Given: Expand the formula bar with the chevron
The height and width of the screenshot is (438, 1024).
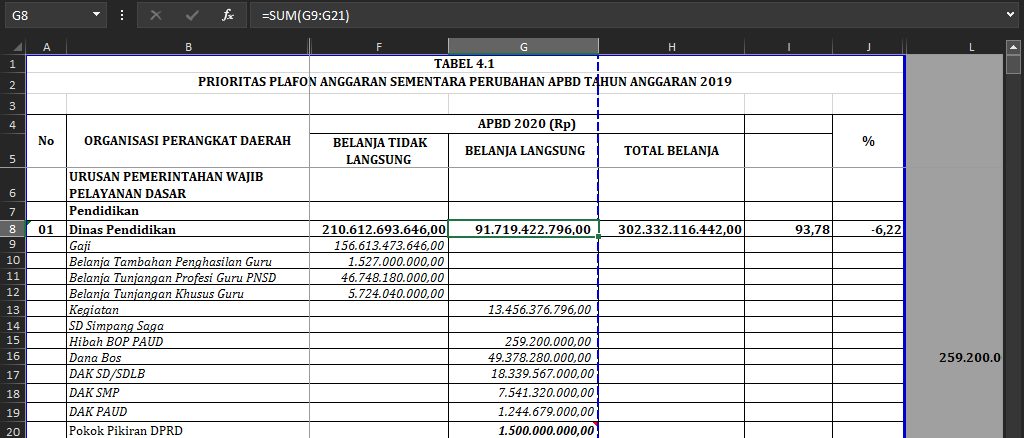Looking at the screenshot, I should click(x=1011, y=15).
